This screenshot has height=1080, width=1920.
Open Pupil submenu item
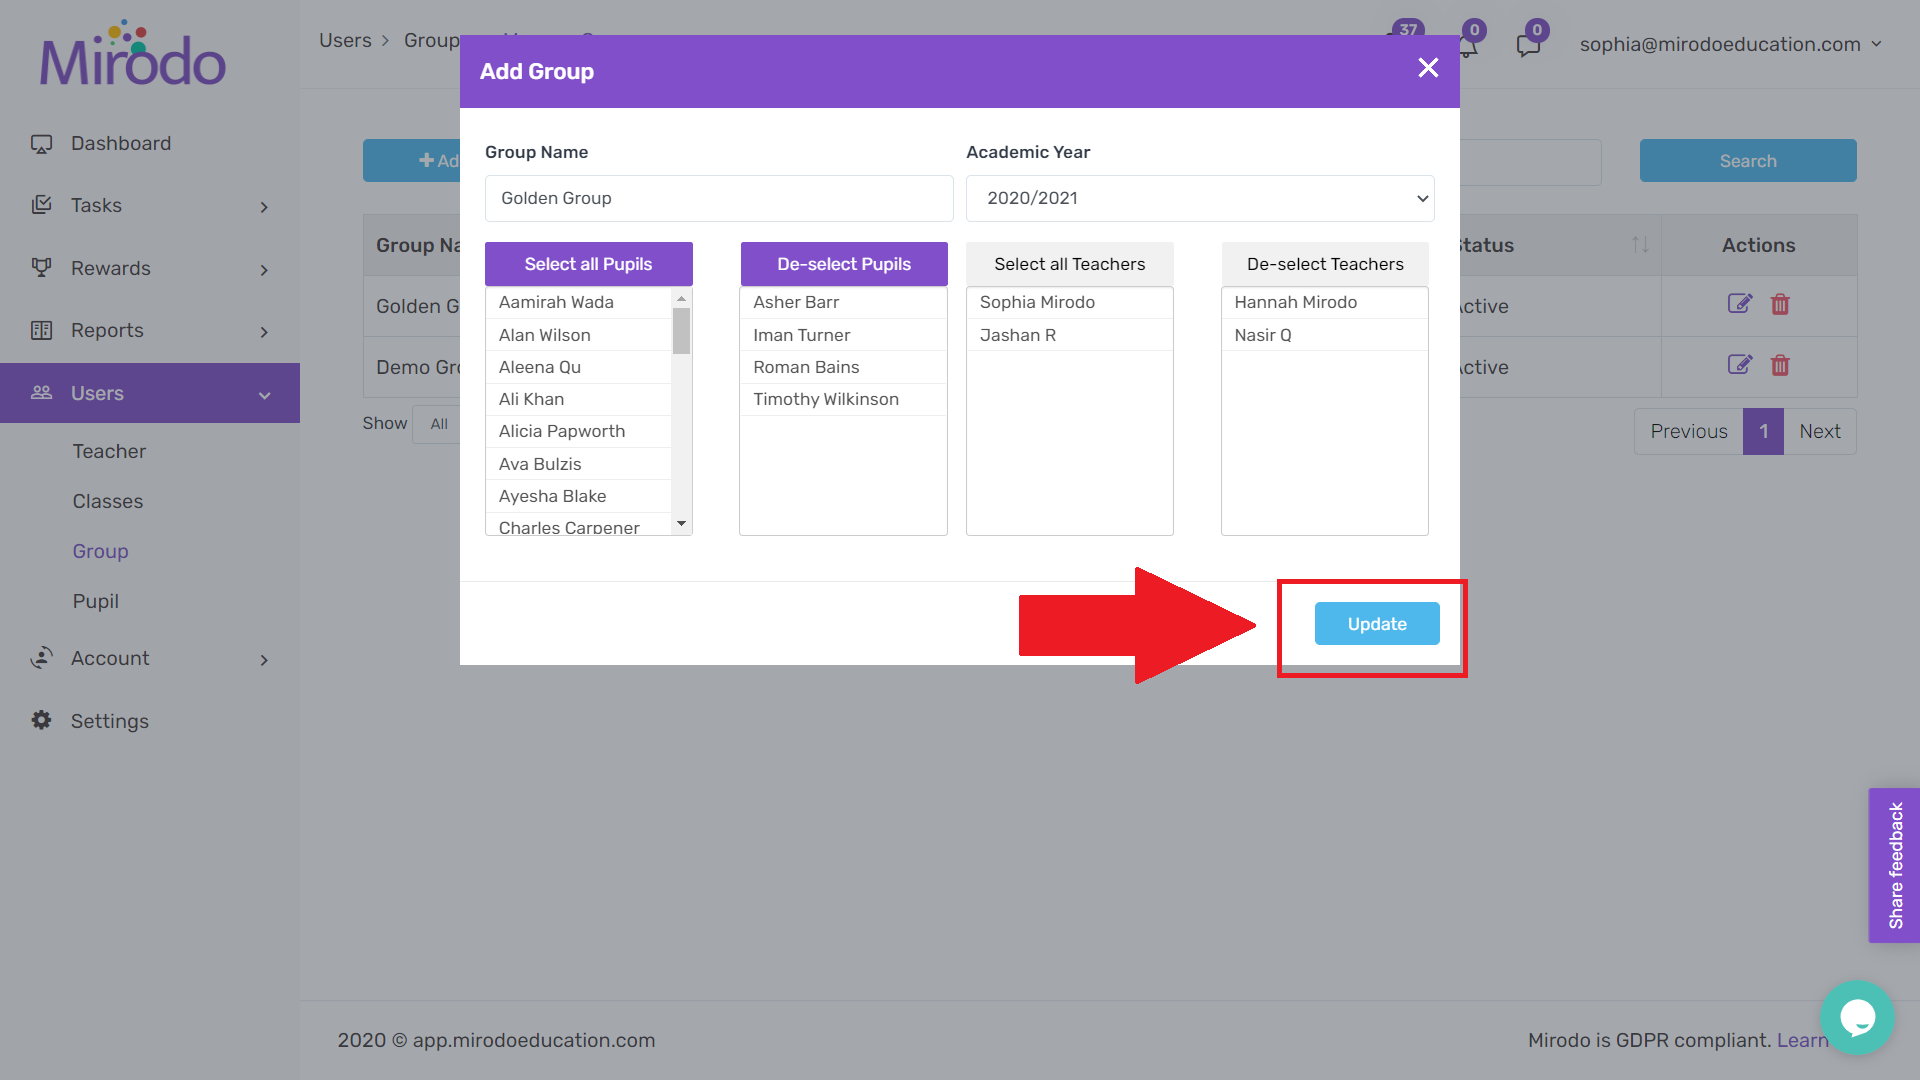(95, 601)
